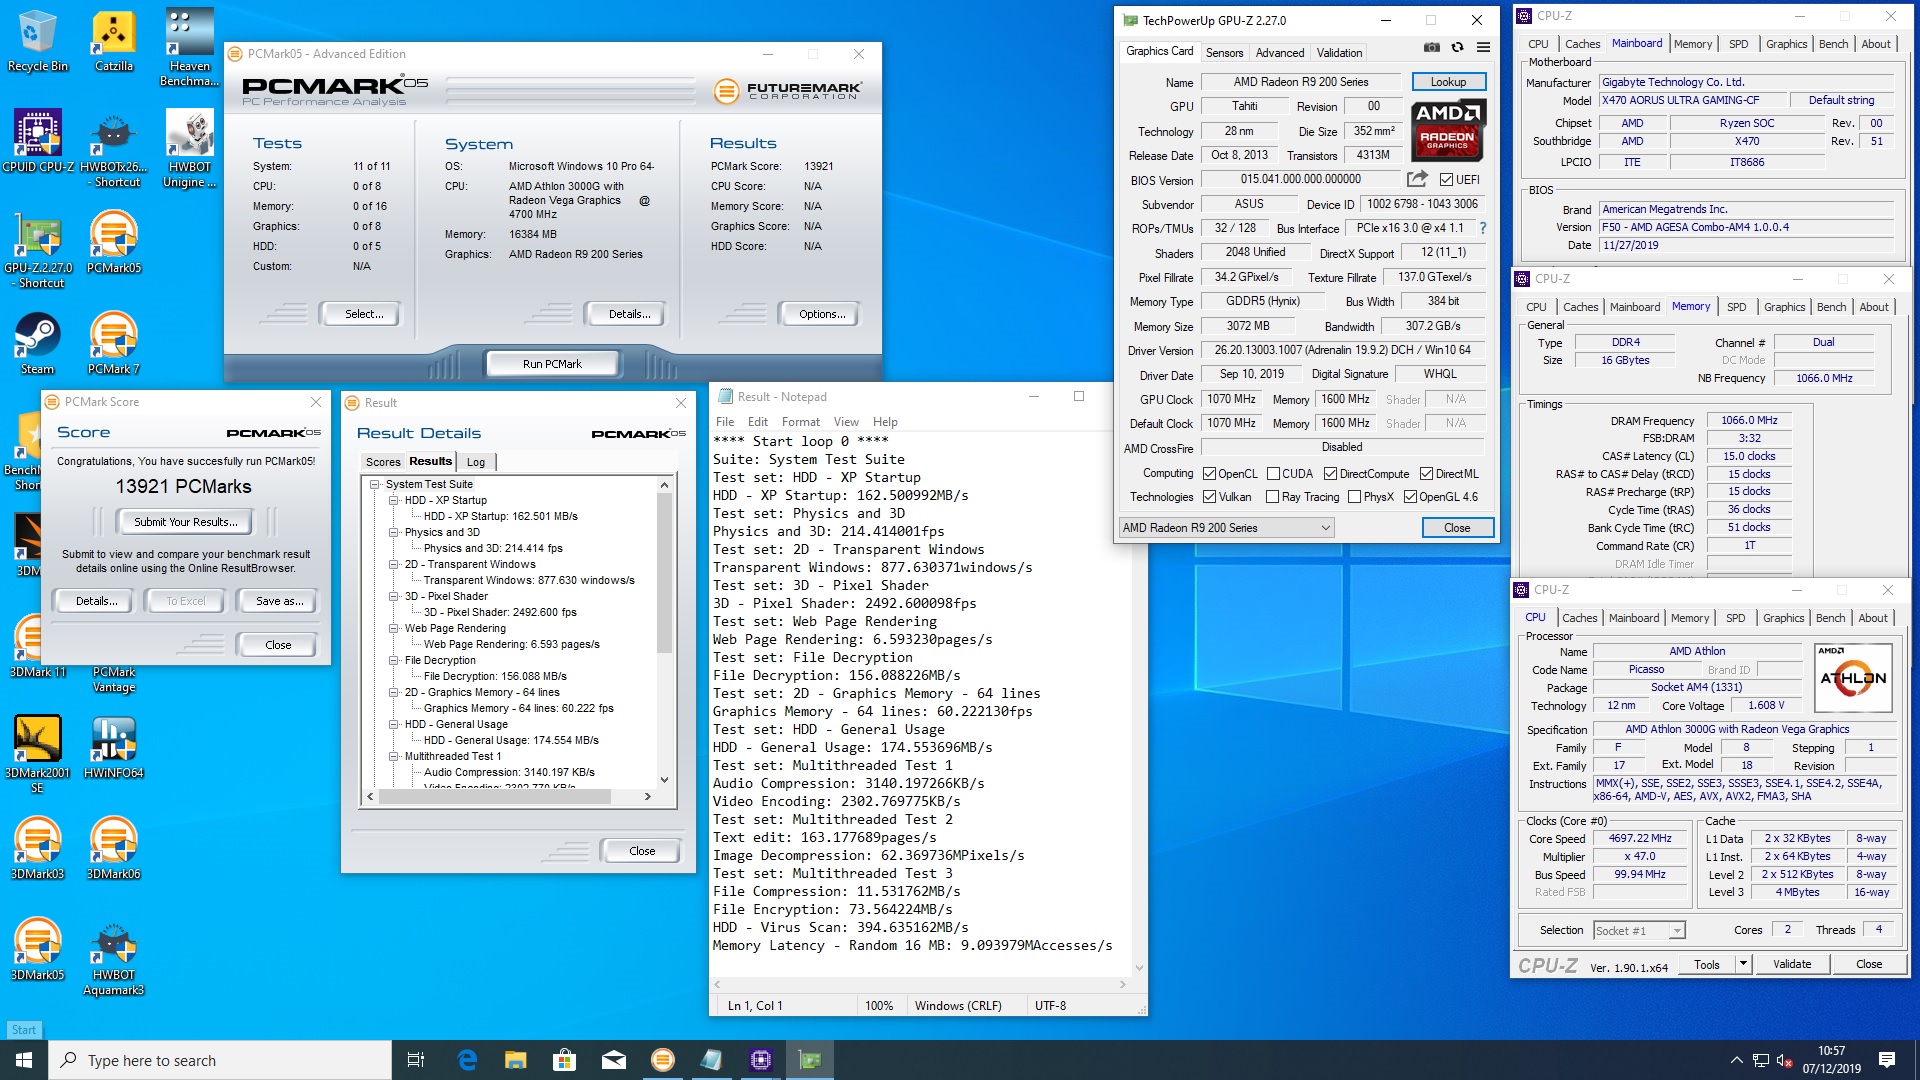1920x1080 pixels.
Task: Switch to Advanced tab in GPU-Z
Action: [1280, 53]
